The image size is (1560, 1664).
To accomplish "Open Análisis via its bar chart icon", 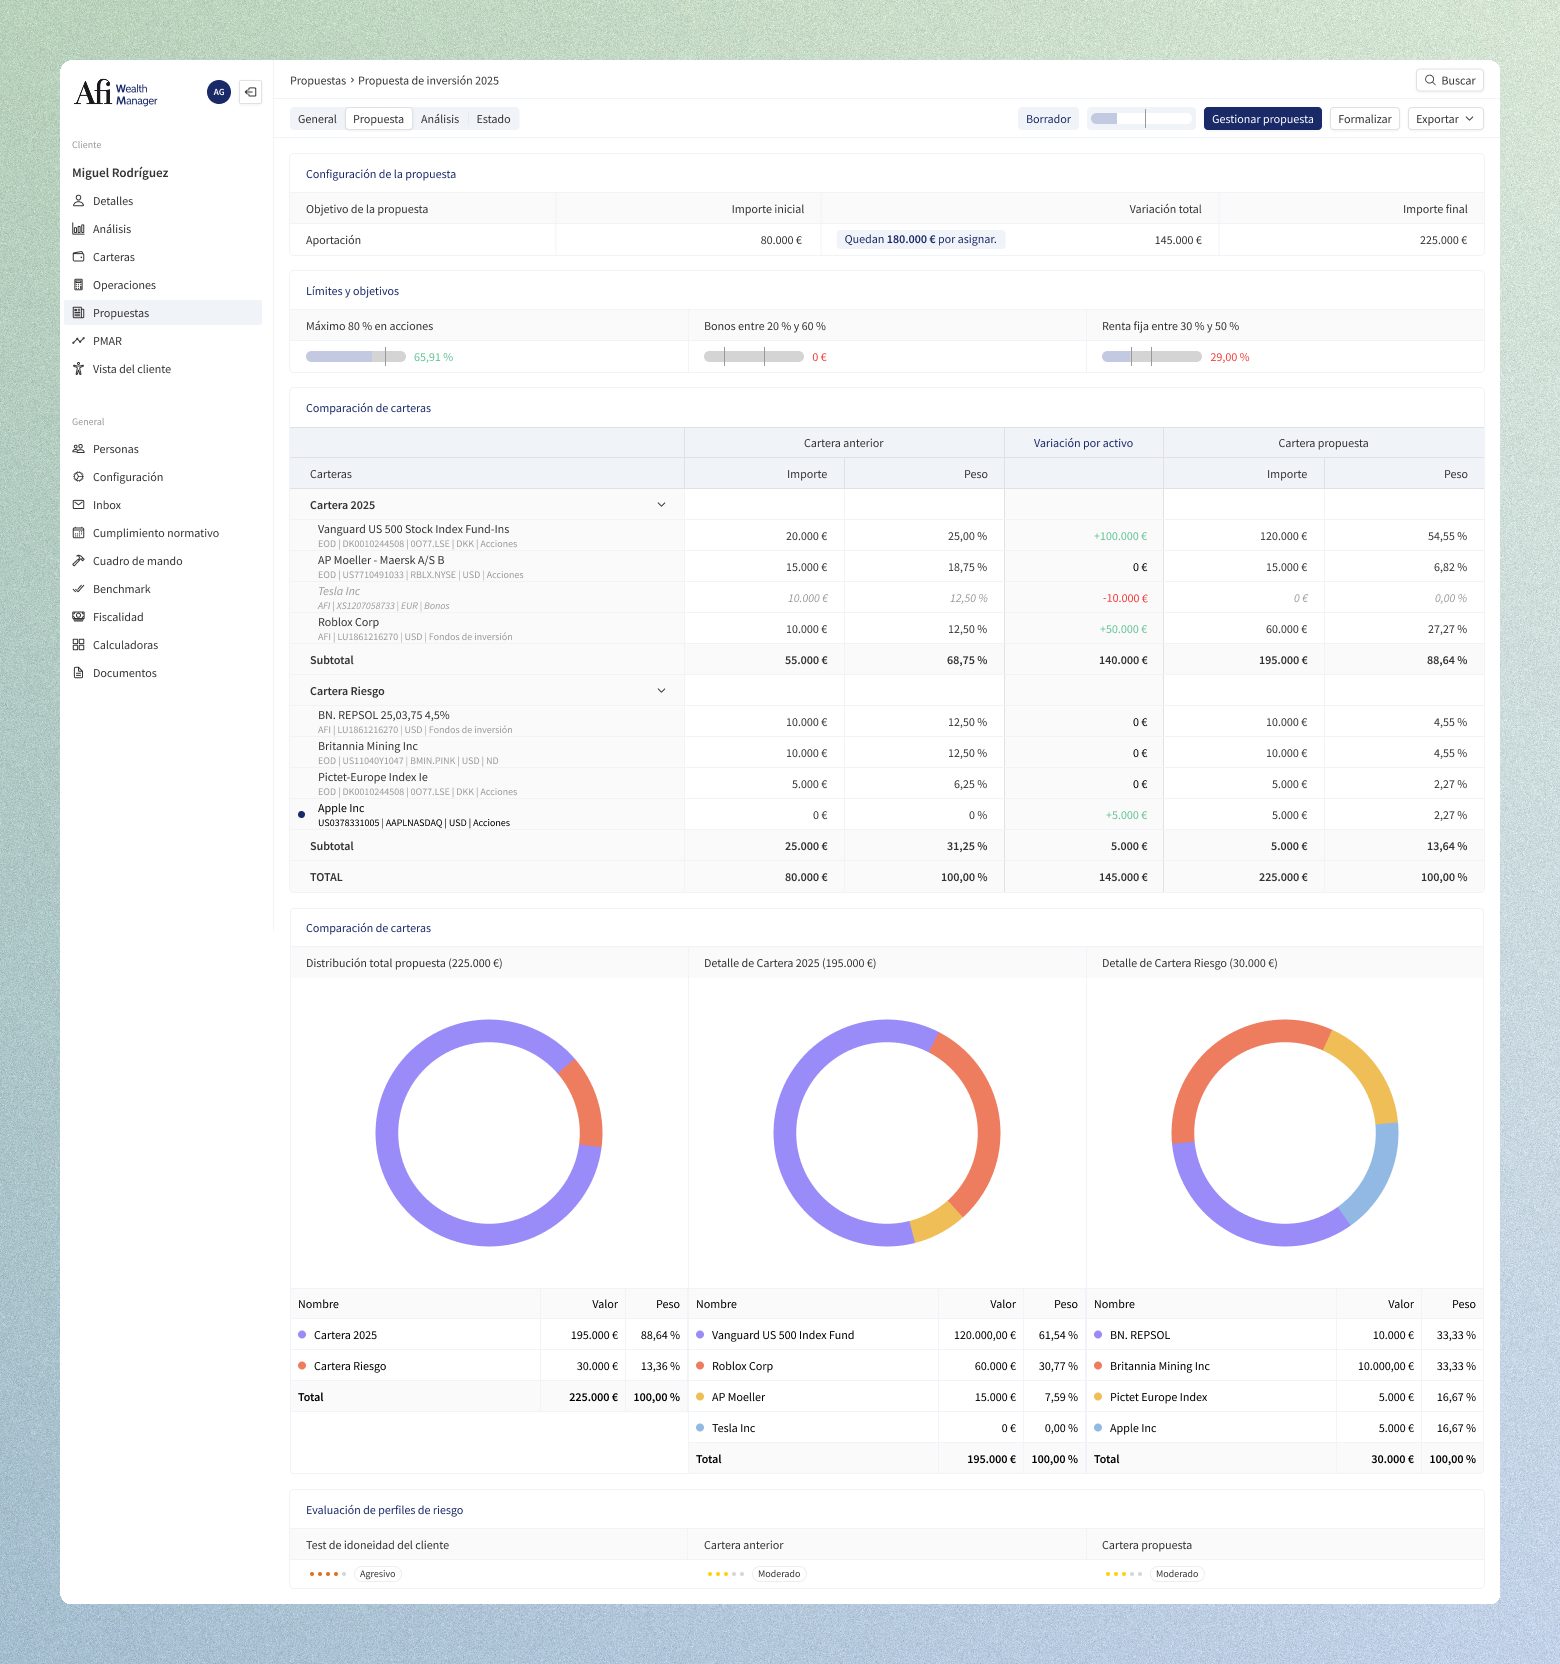I will [78, 229].
